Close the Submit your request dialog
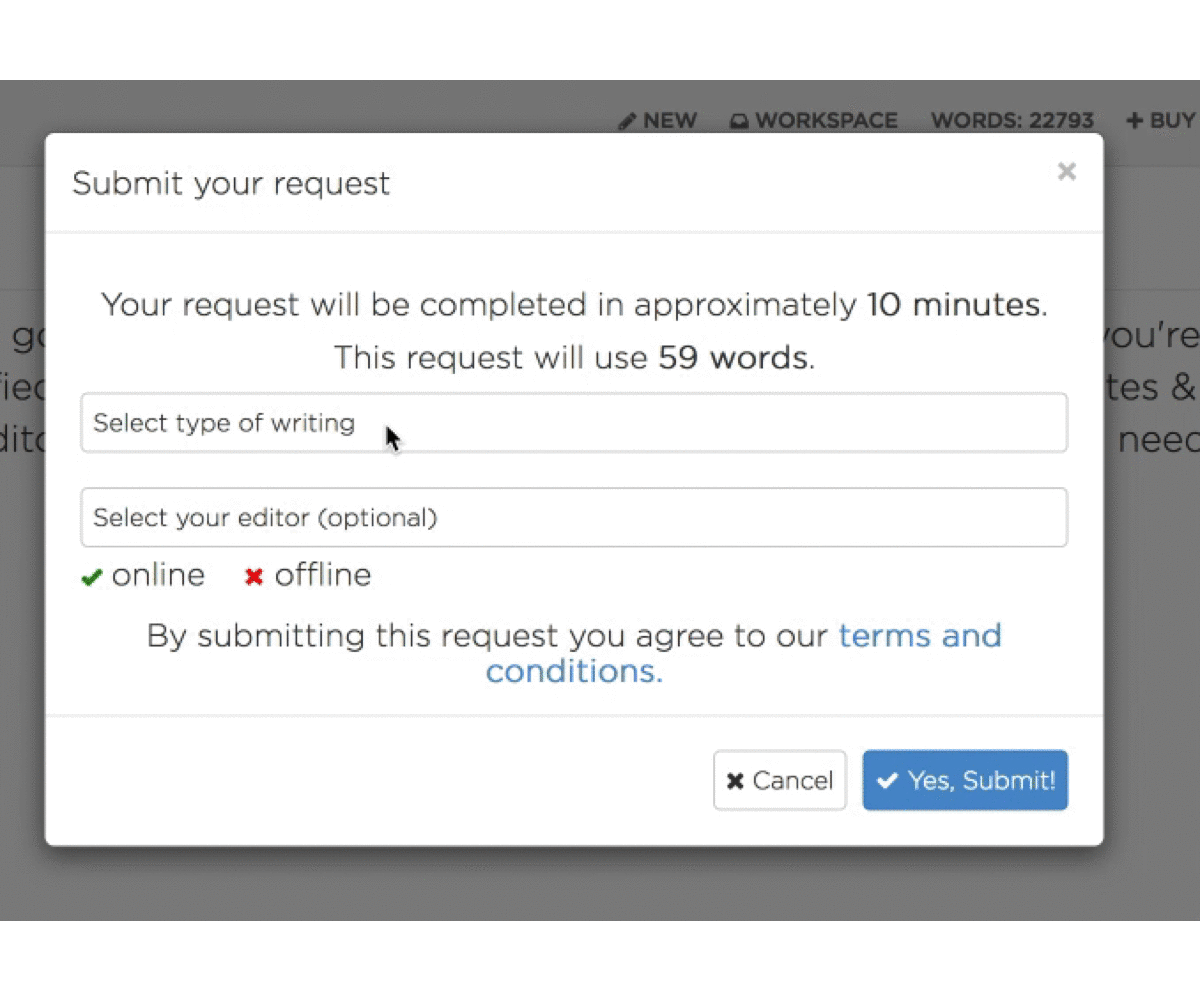Image resolution: width=1200 pixels, height=1000 pixels. (1067, 172)
